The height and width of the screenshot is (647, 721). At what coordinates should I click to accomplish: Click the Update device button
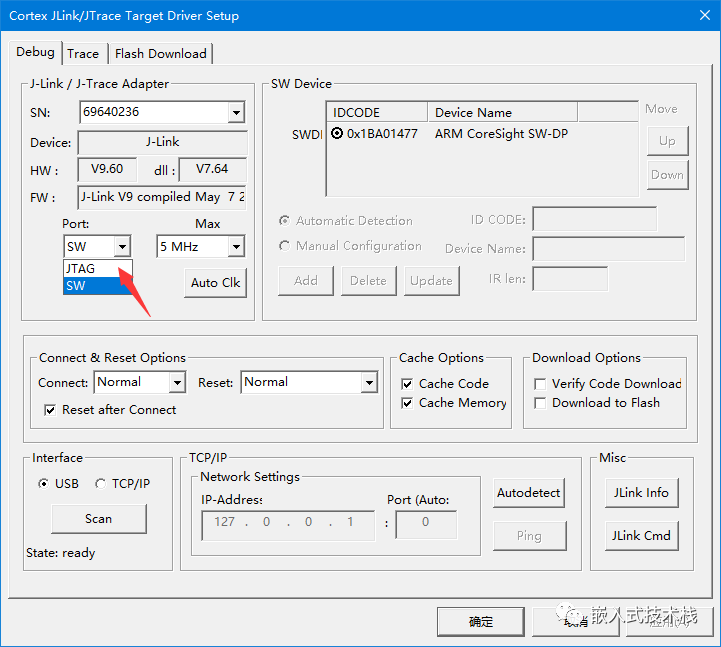[x=431, y=281]
